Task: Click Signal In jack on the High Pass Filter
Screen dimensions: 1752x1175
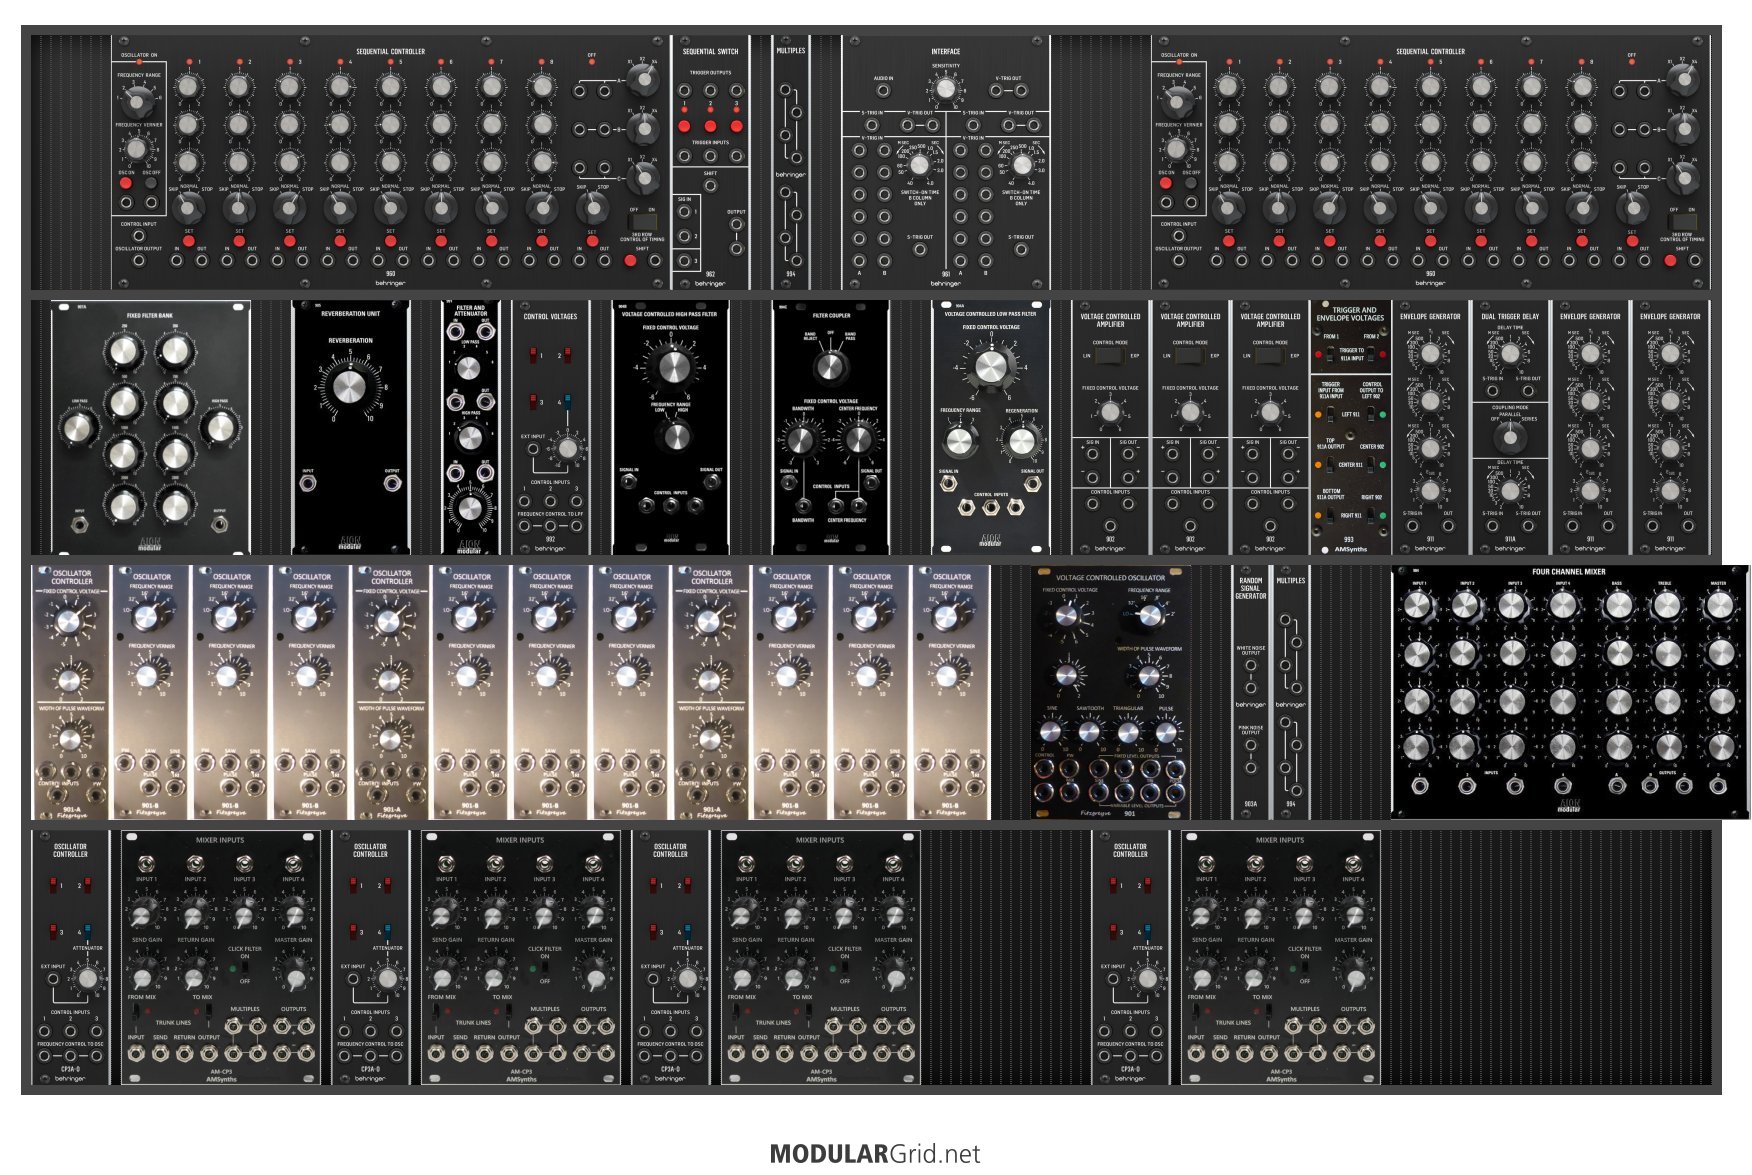Action: (x=629, y=482)
